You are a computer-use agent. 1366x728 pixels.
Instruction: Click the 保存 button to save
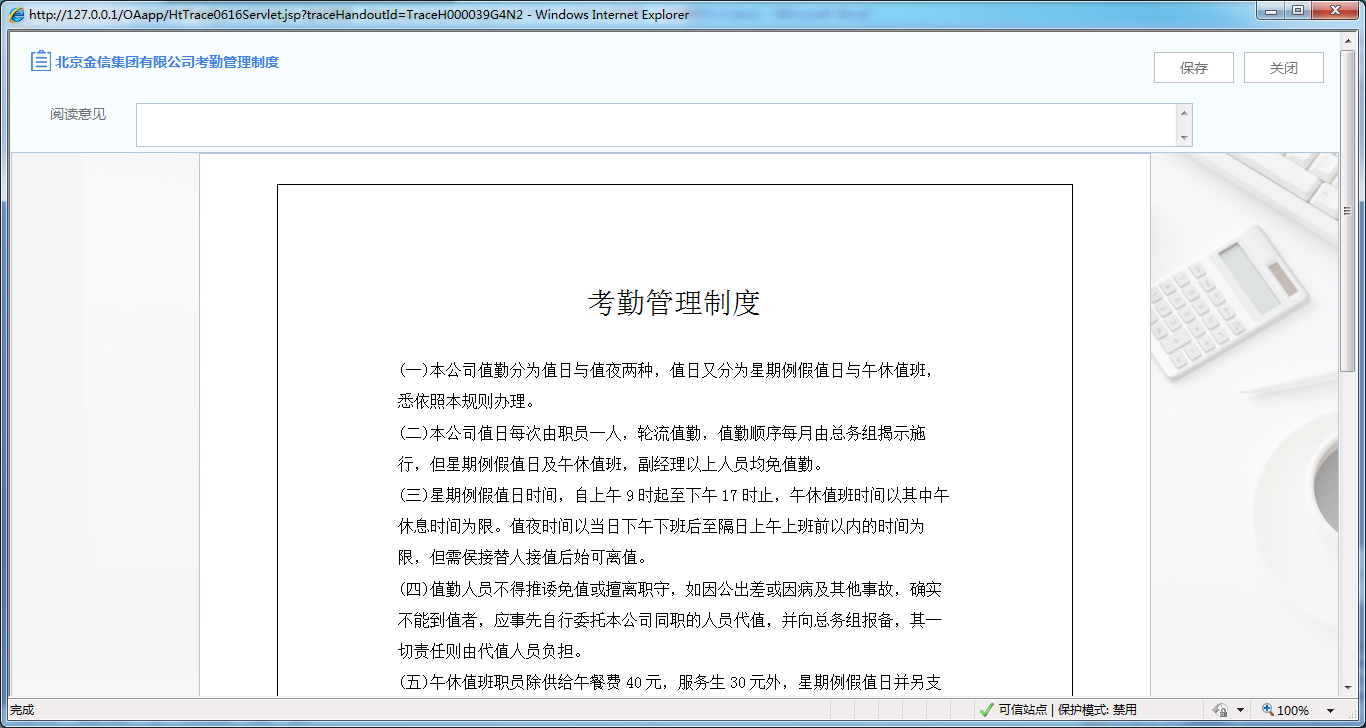coord(1193,67)
